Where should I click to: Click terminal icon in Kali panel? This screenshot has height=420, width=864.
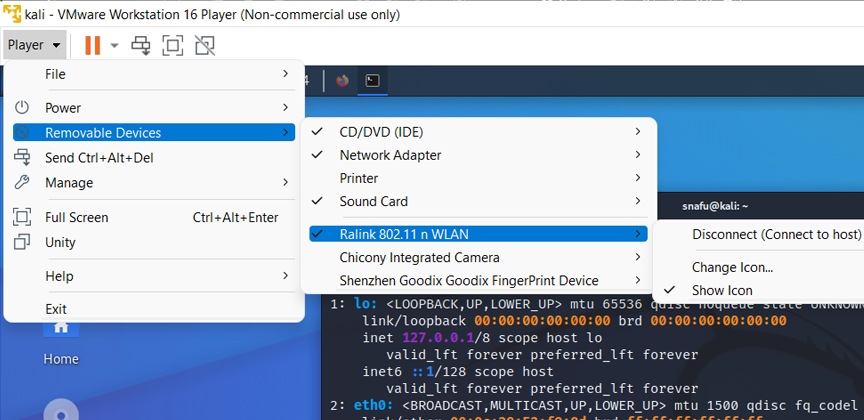(x=373, y=81)
